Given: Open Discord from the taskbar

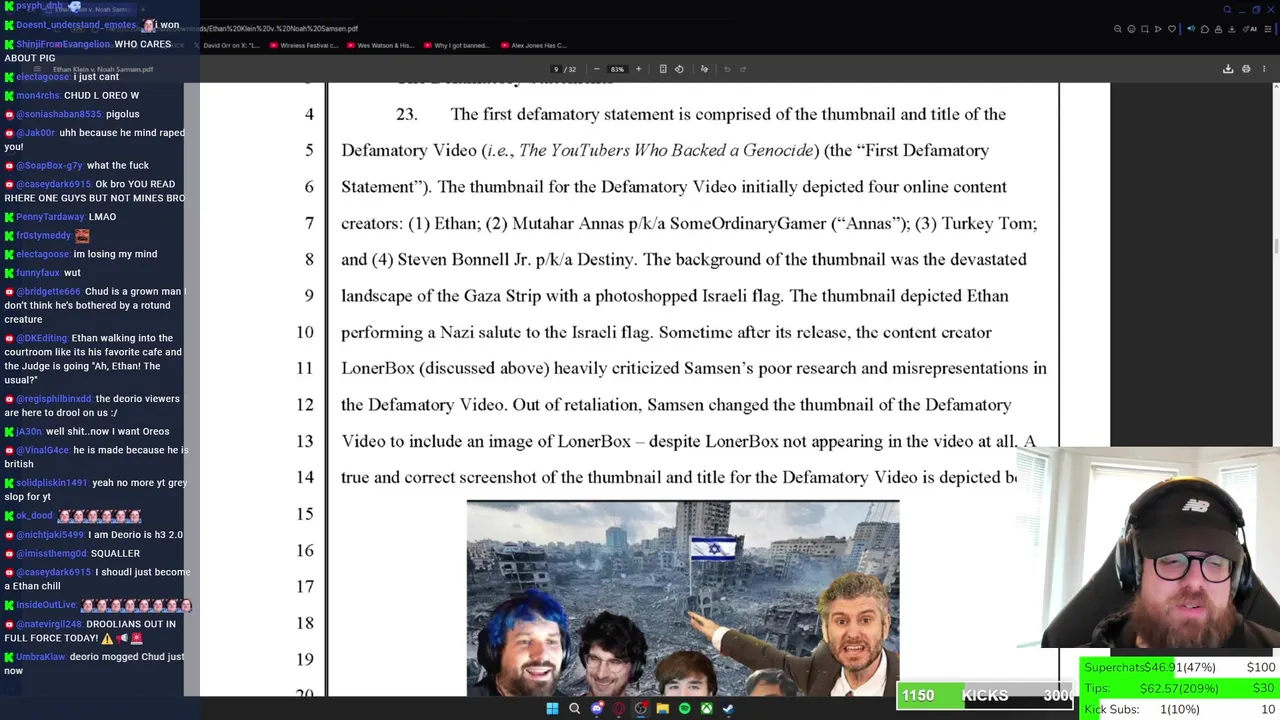Looking at the screenshot, I should coord(597,709).
